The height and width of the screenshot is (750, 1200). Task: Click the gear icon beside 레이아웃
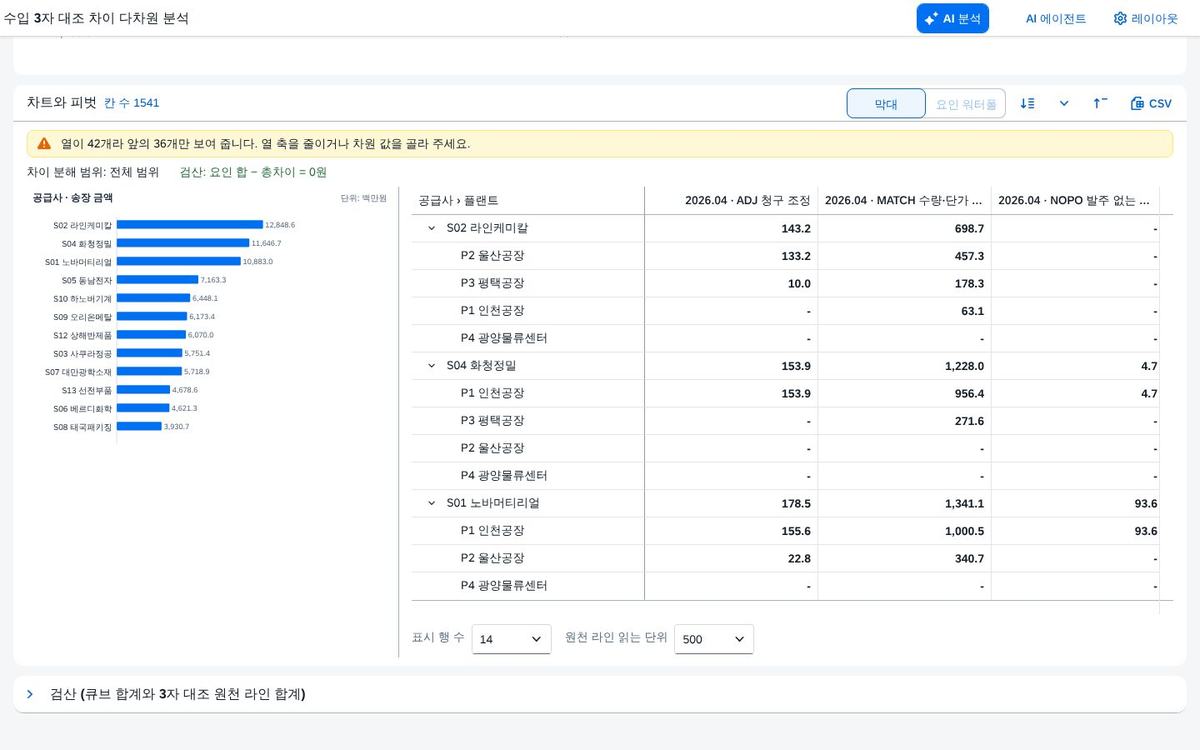click(x=1120, y=18)
